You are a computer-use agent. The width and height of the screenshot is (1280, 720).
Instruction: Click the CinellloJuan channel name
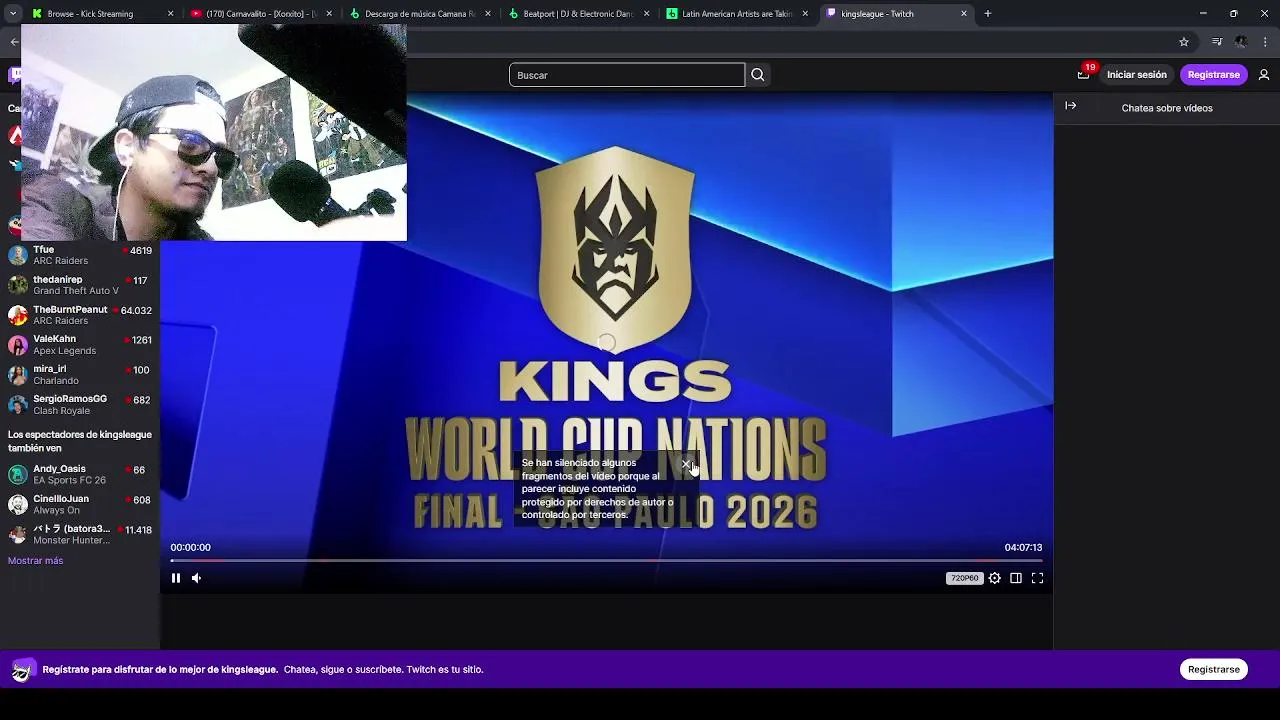click(61, 499)
